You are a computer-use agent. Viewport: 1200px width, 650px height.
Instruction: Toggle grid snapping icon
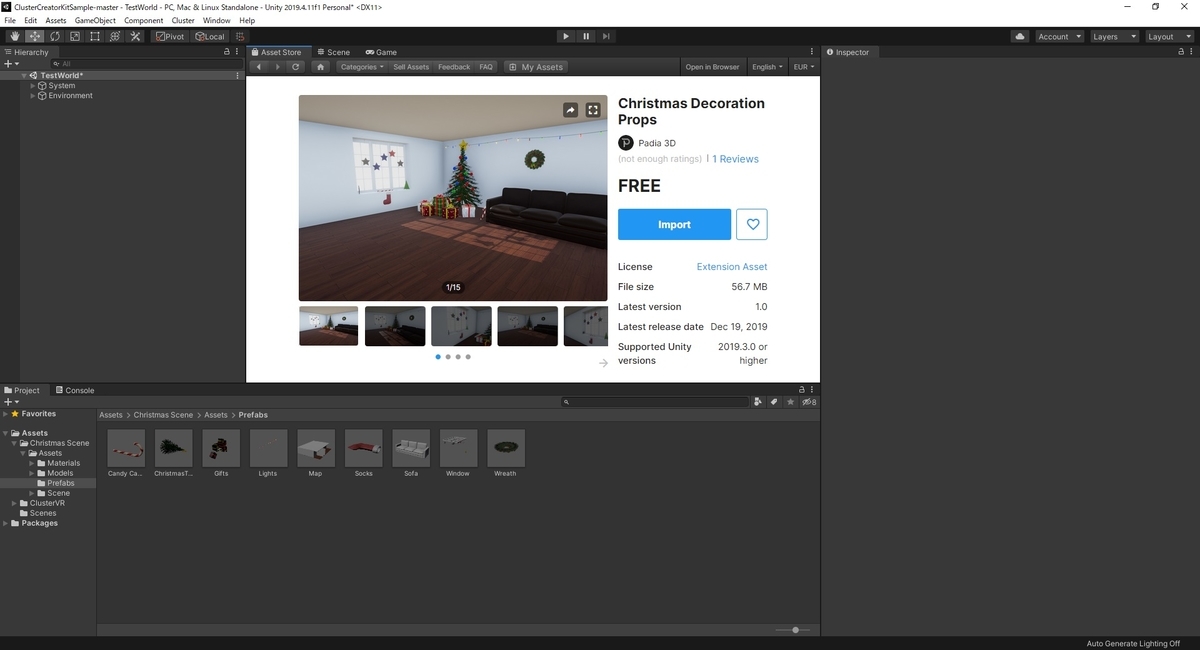tap(241, 36)
